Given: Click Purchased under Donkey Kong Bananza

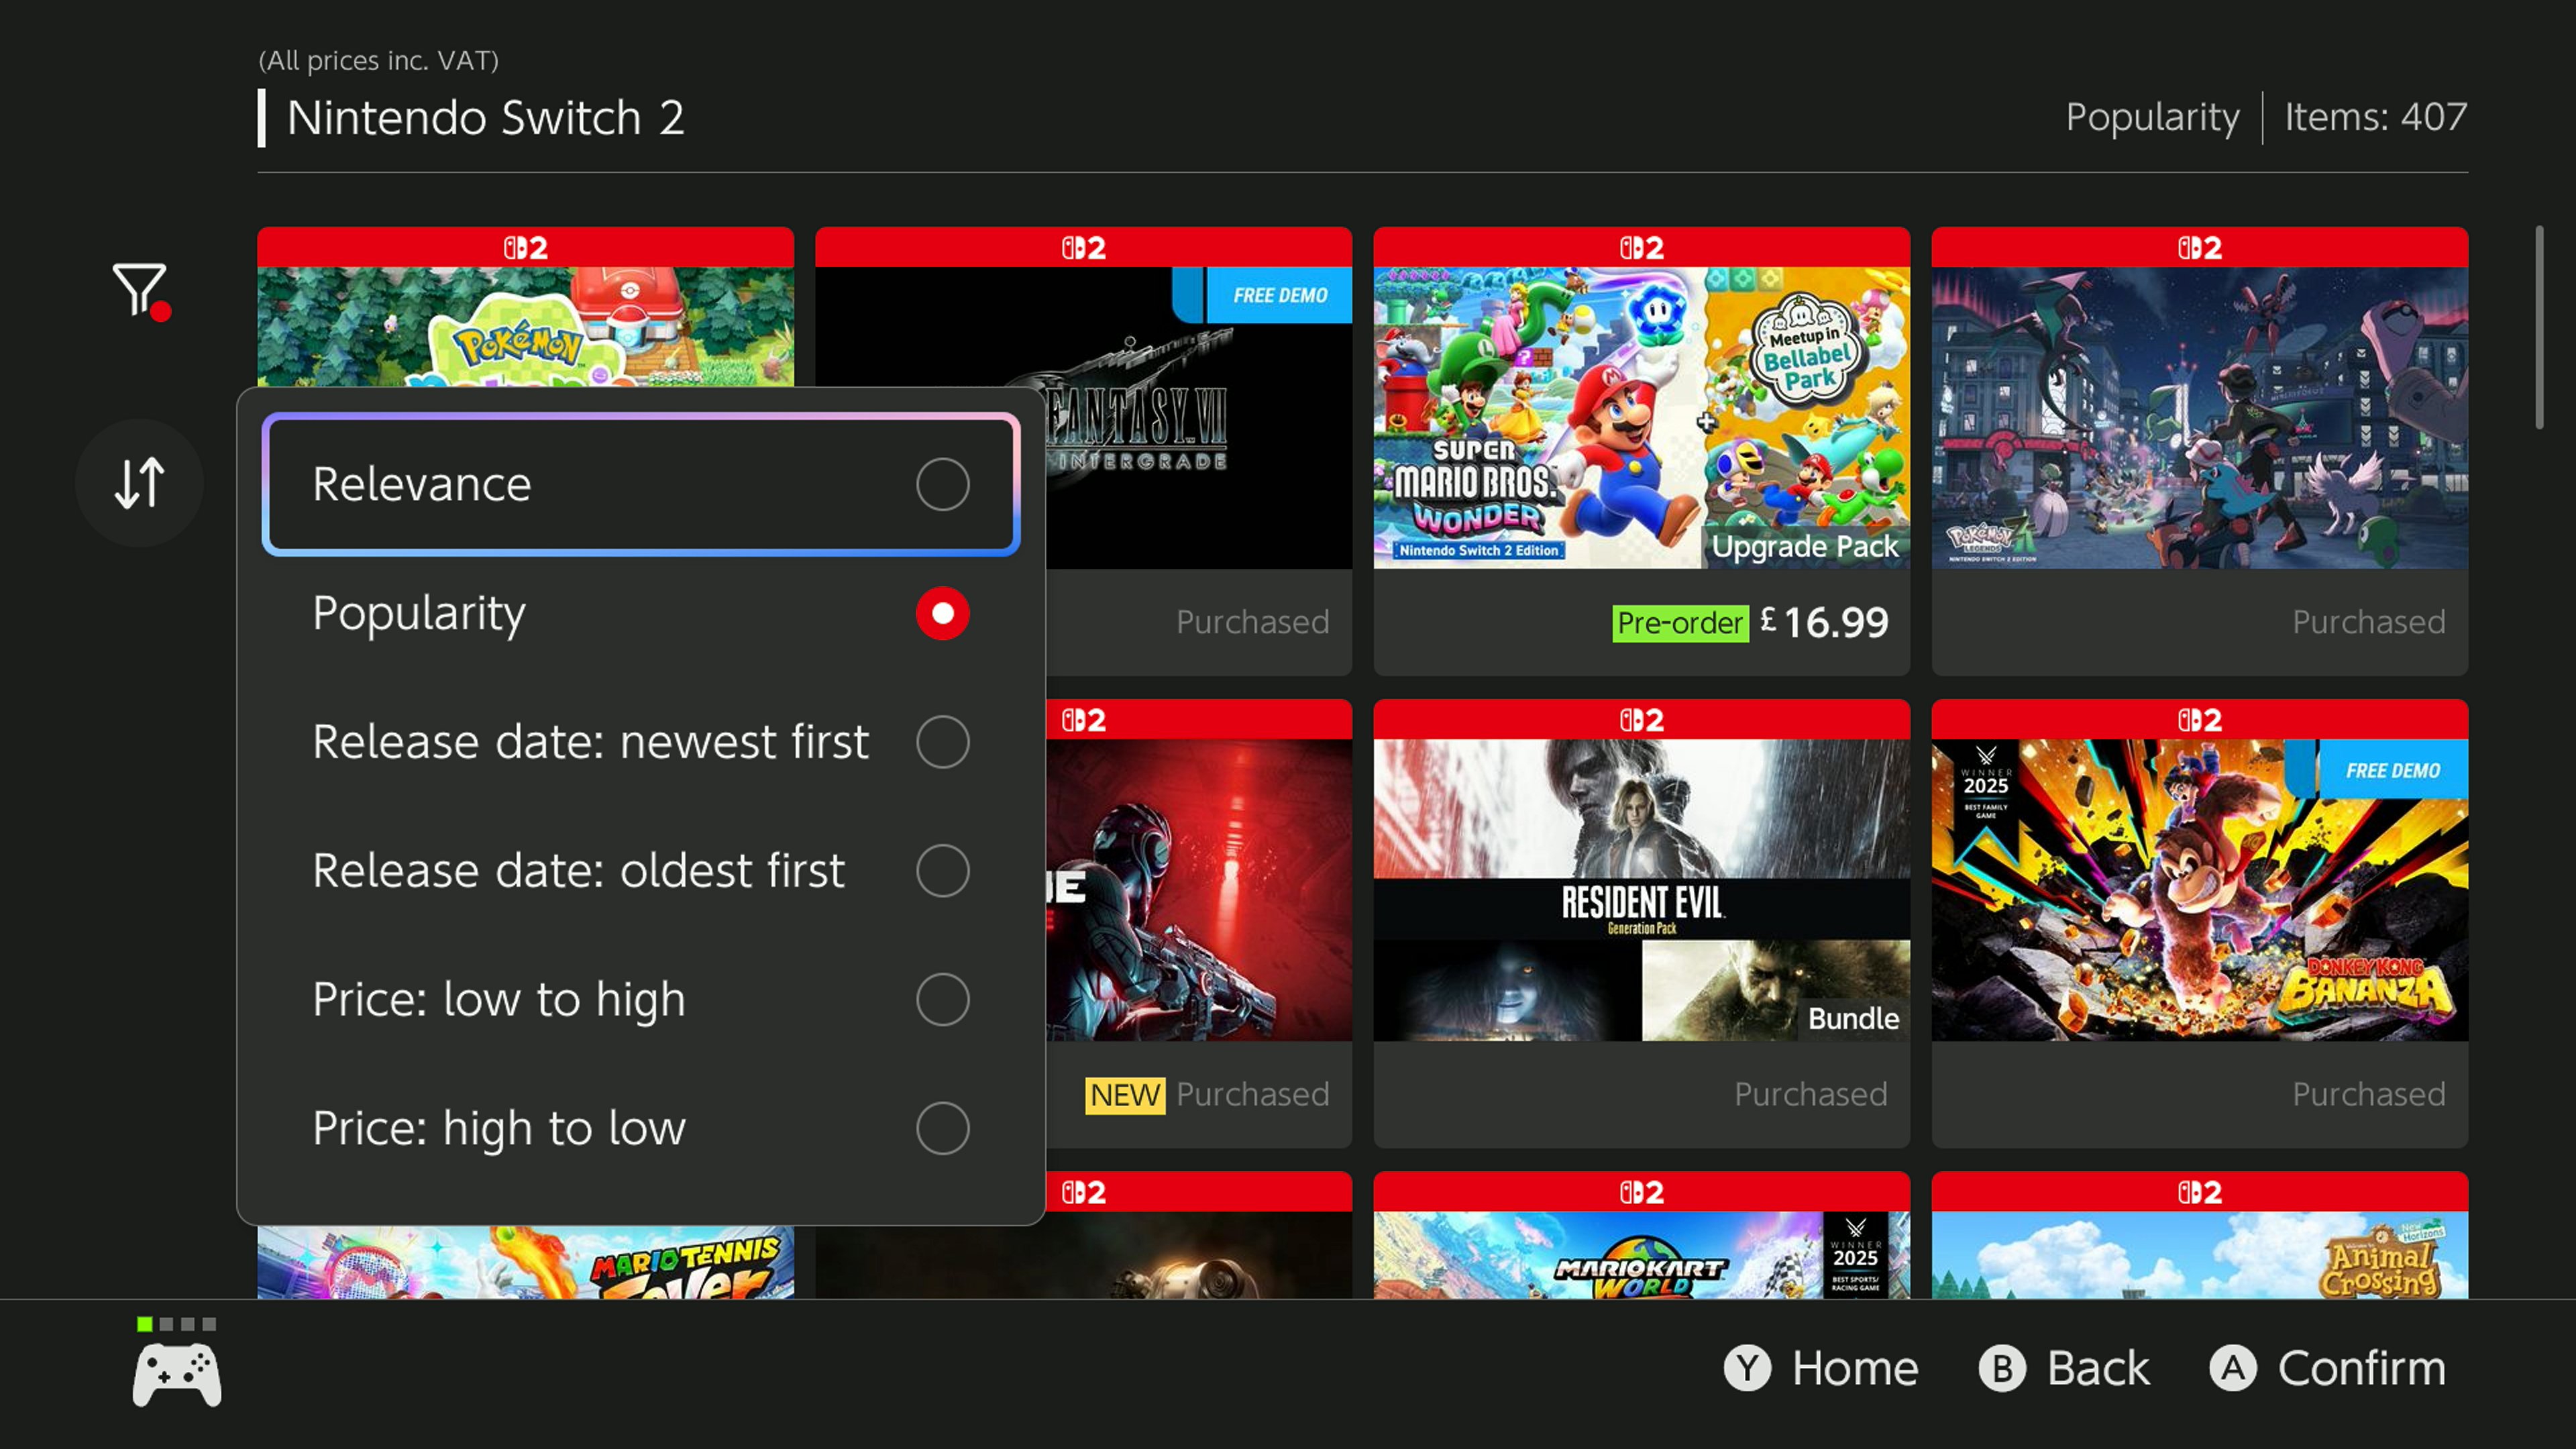Looking at the screenshot, I should pyautogui.click(x=2368, y=1095).
